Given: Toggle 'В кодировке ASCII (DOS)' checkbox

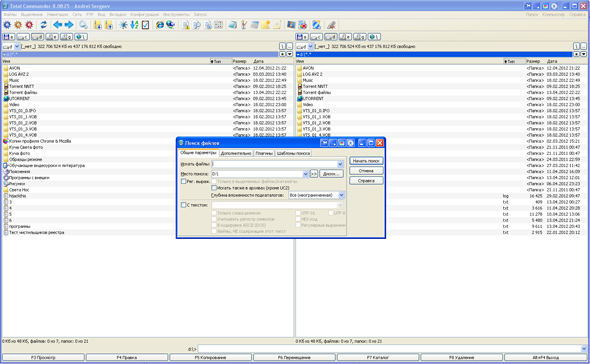Looking at the screenshot, I should click(x=214, y=225).
